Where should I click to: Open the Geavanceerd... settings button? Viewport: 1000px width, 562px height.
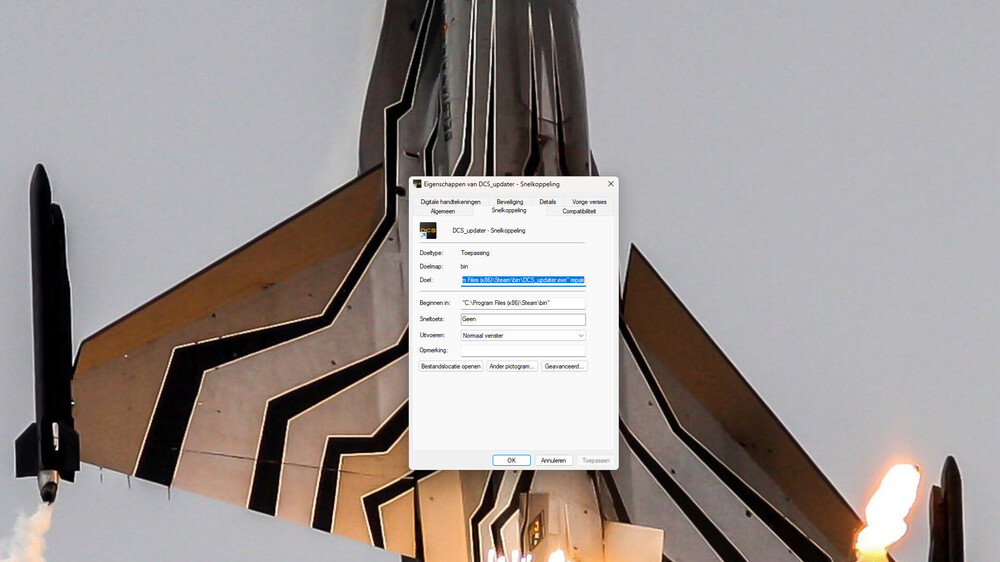click(564, 366)
